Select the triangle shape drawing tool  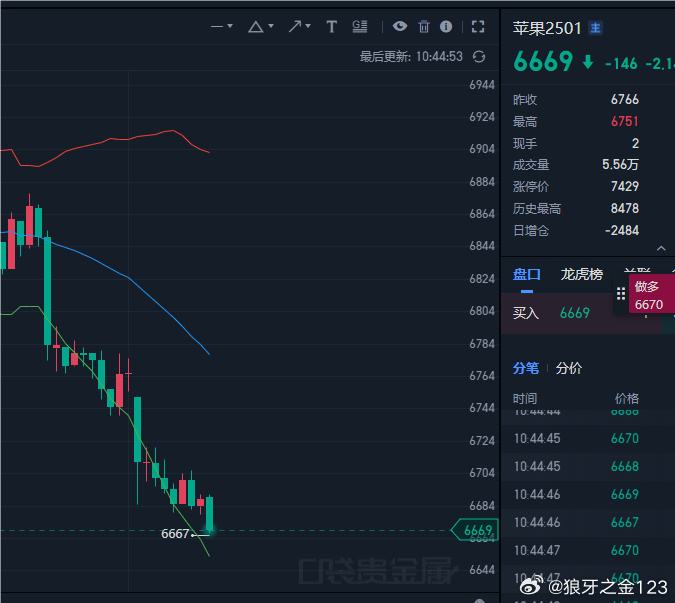[x=255, y=27]
